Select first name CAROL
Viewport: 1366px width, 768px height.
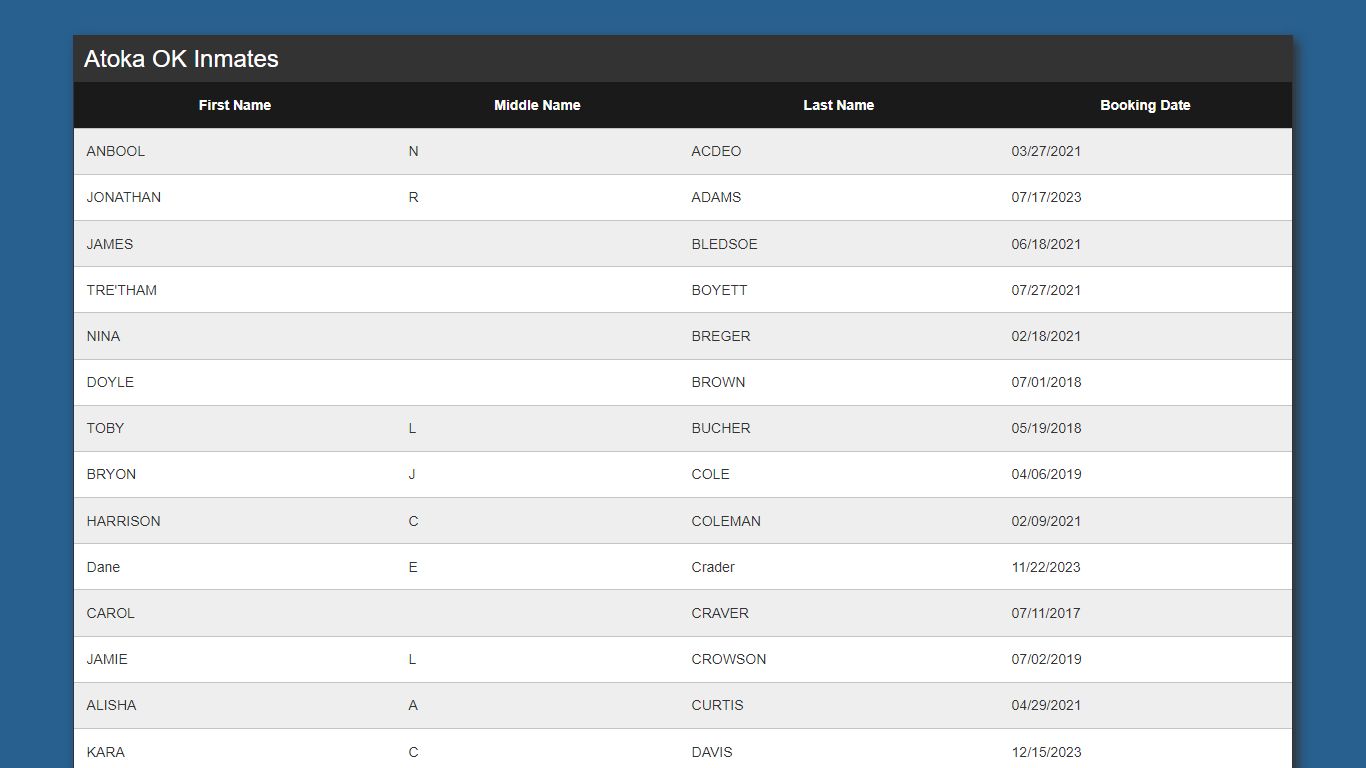[x=110, y=613]
